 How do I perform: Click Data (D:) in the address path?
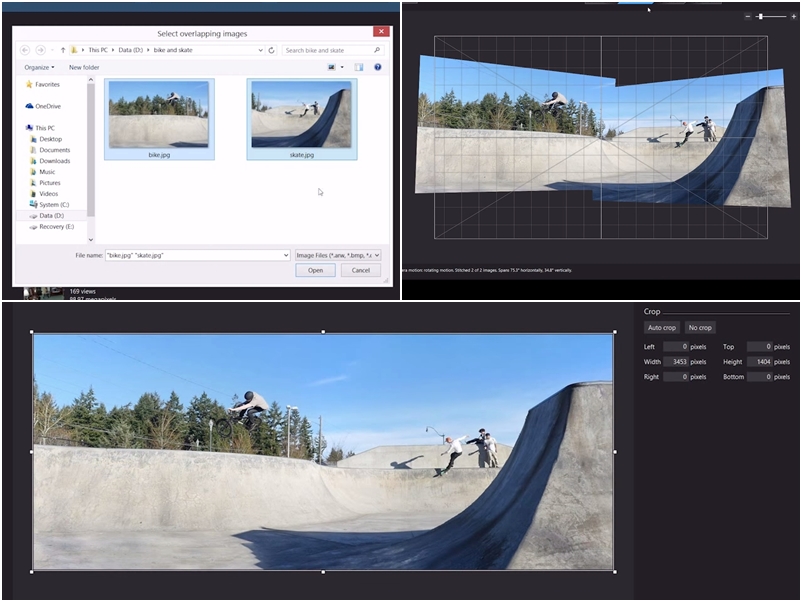point(131,50)
